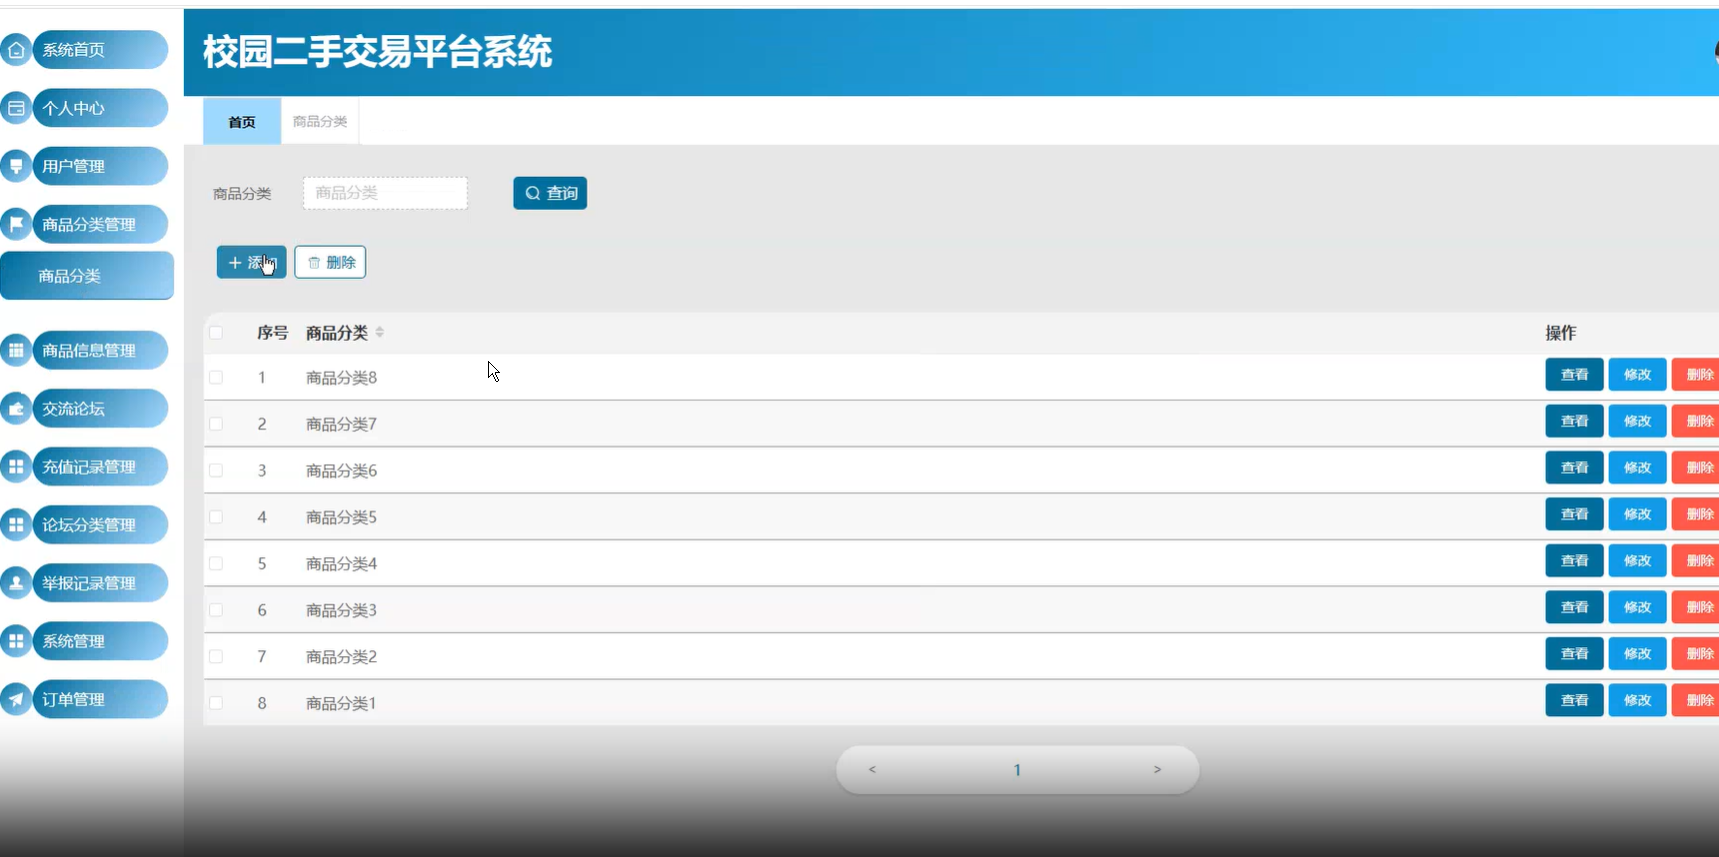Open 订单管理 menu
Image resolution: width=1719 pixels, height=857 pixels.
click(100, 699)
